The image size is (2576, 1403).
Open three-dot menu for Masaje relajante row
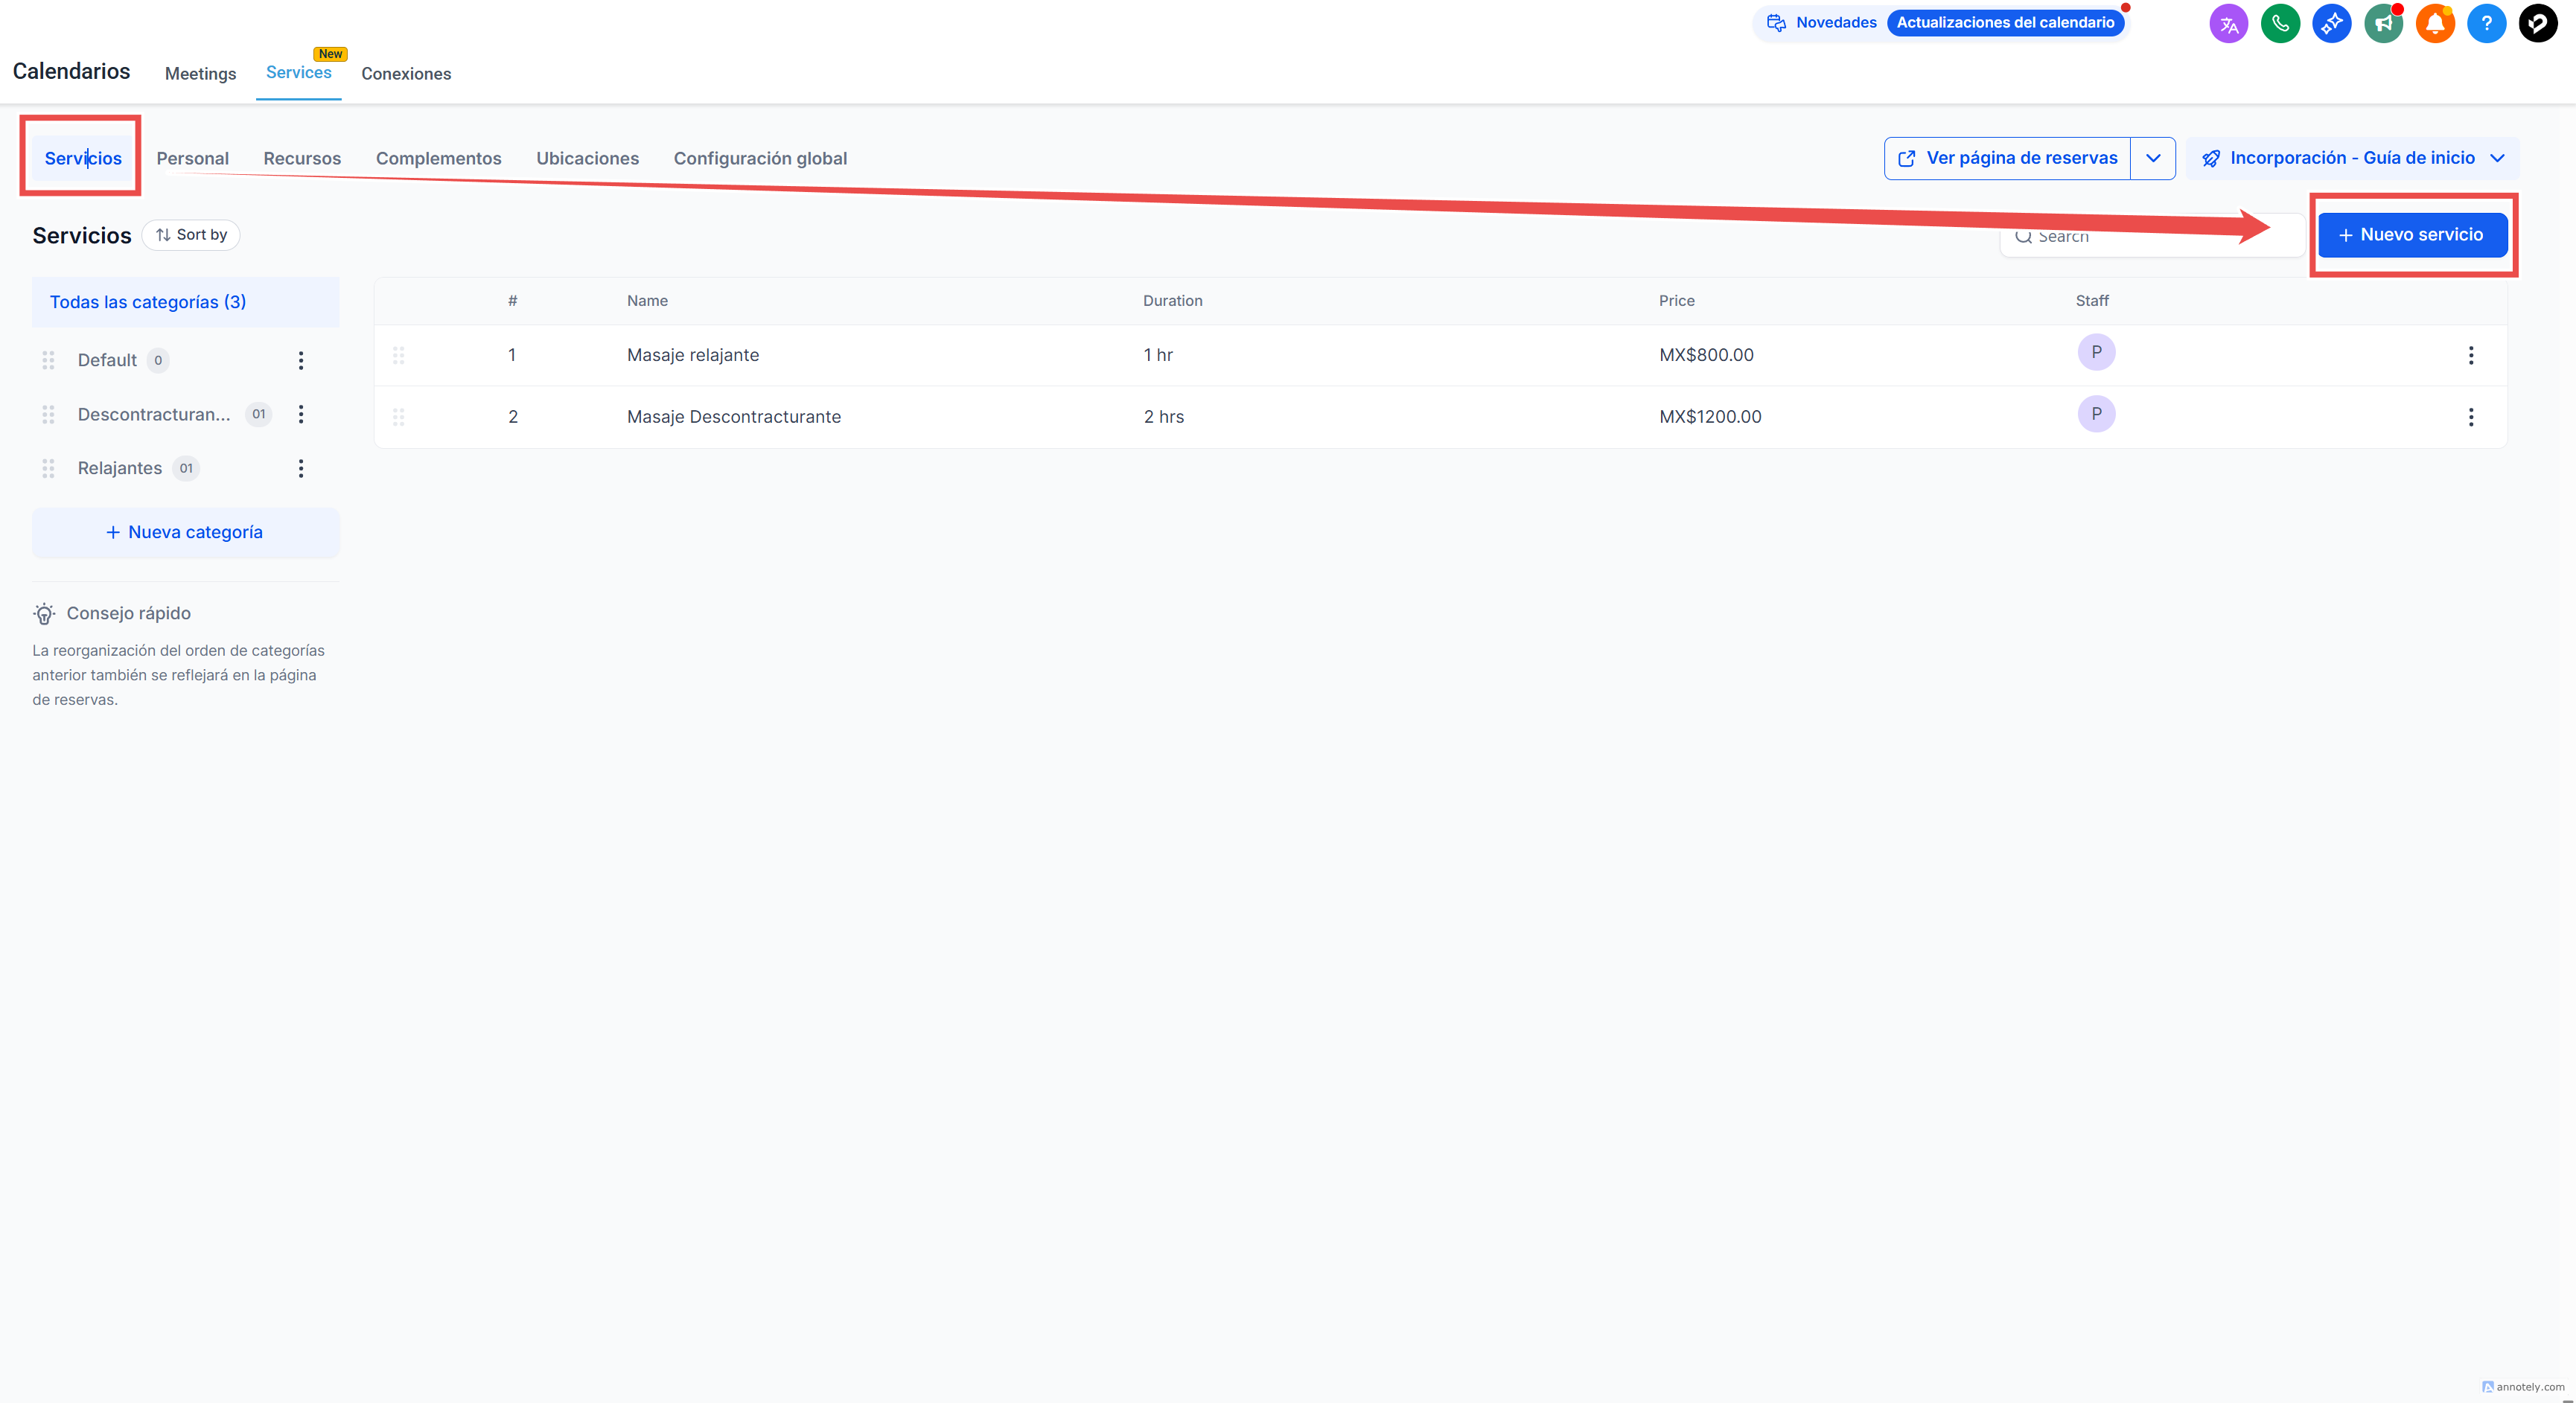tap(2470, 355)
